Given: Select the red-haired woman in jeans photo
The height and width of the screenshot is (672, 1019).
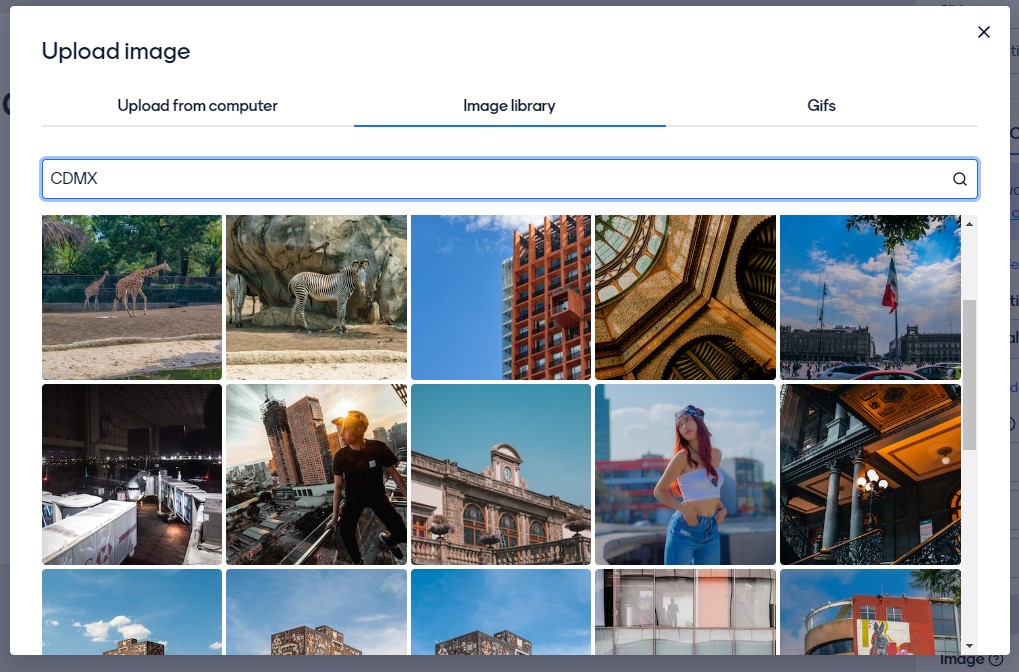Looking at the screenshot, I should [x=685, y=474].
